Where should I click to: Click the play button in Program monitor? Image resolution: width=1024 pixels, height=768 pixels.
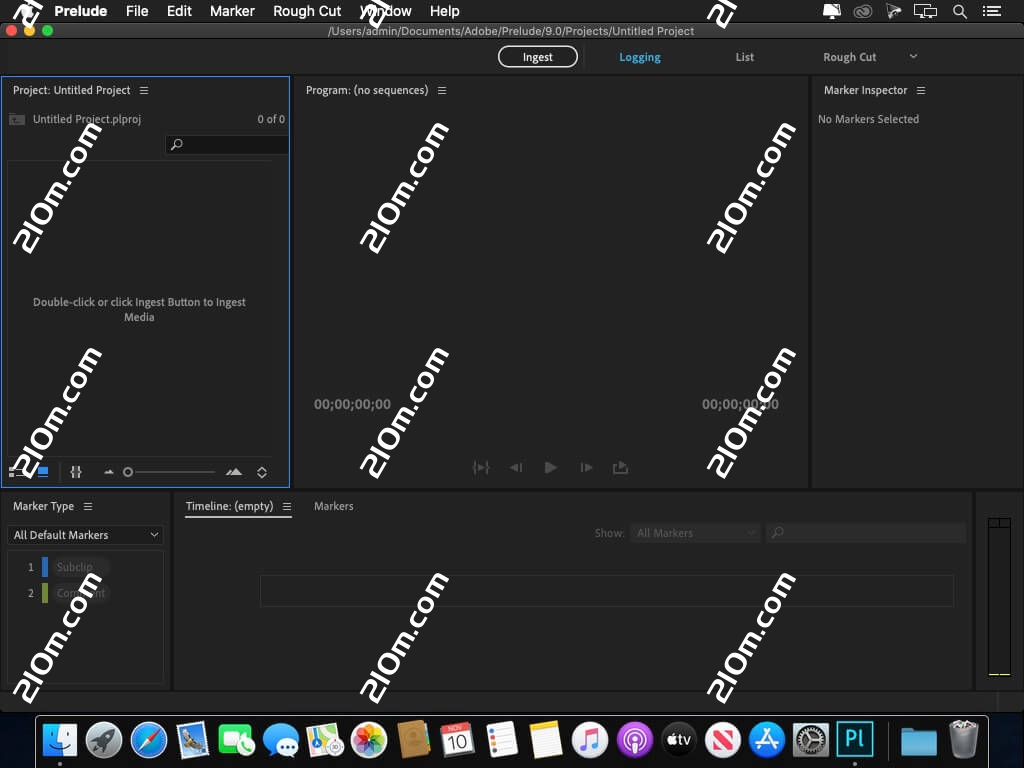tap(551, 468)
